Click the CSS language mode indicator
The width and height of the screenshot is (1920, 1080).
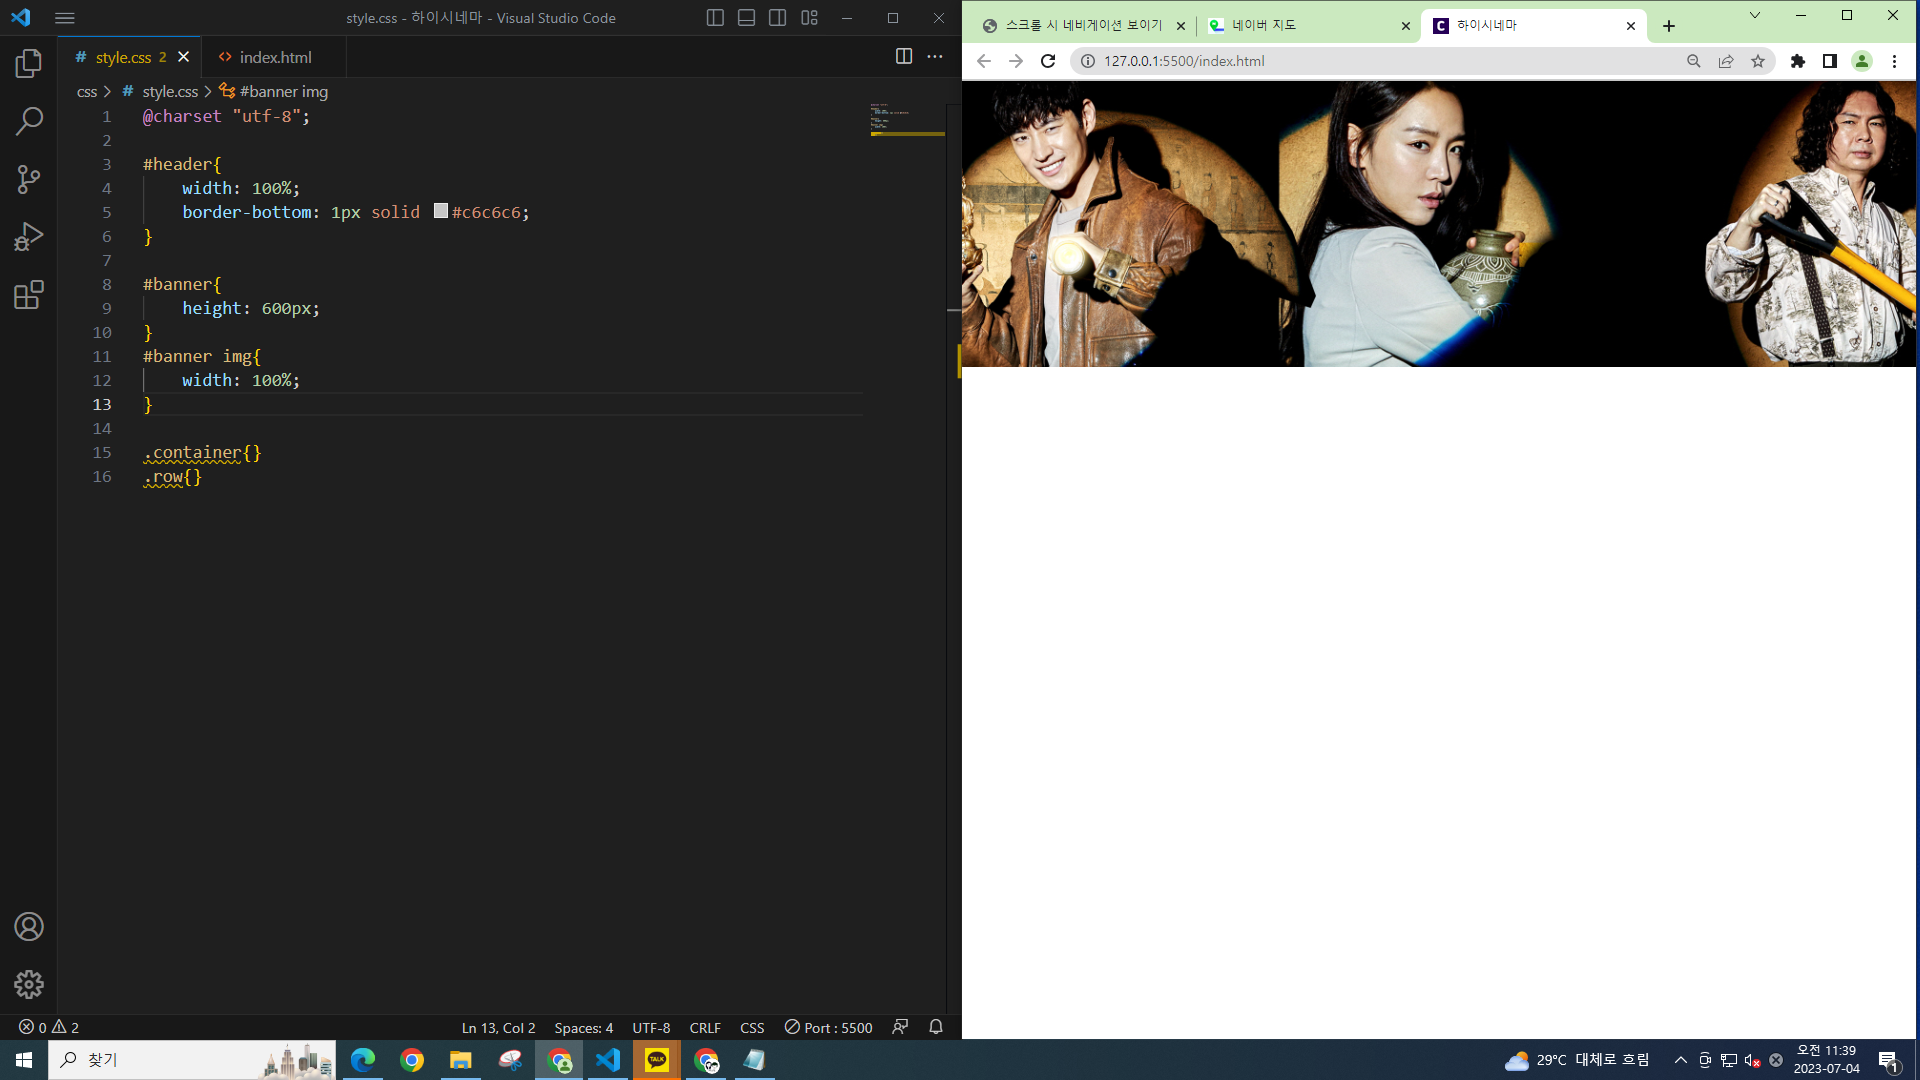coord(752,1028)
